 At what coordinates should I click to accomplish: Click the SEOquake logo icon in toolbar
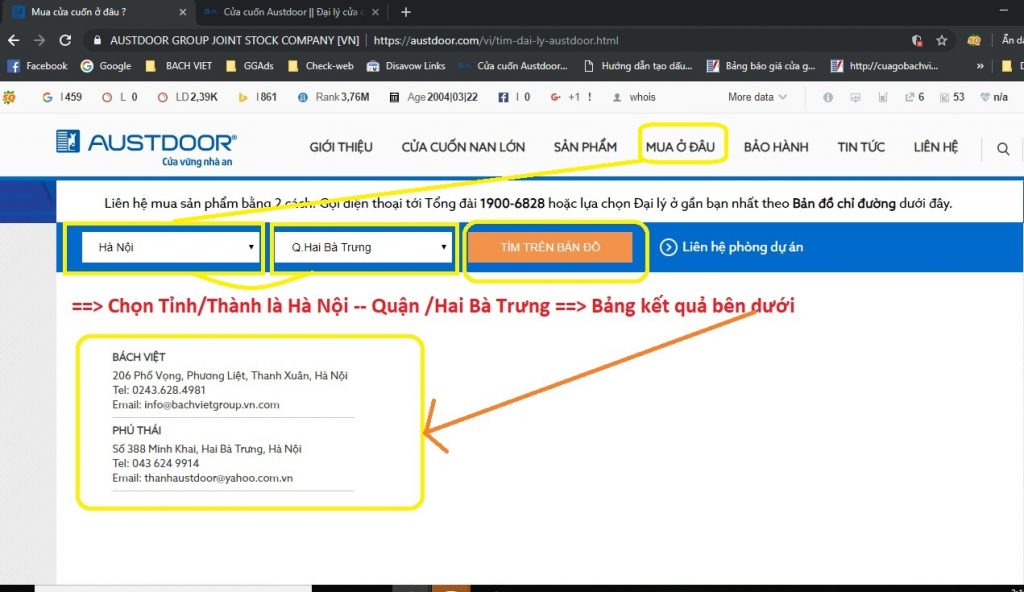[9, 97]
